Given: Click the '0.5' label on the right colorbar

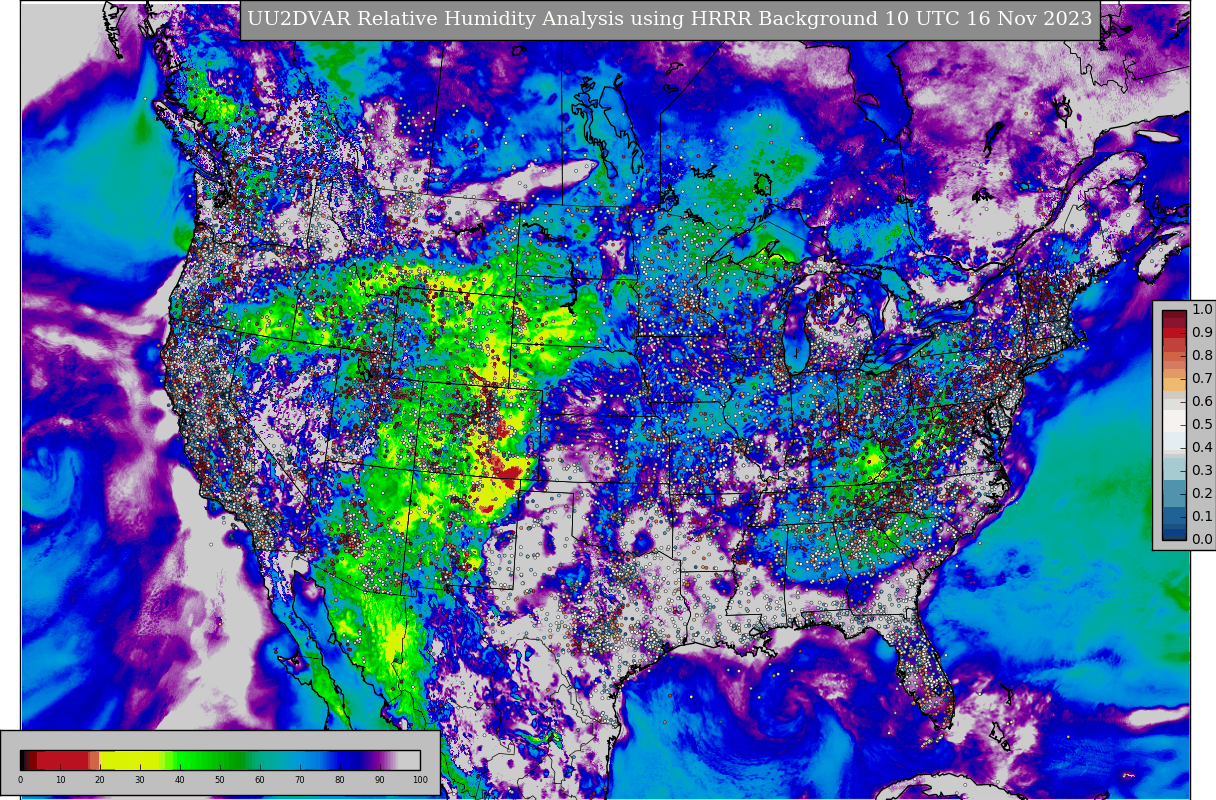Looking at the screenshot, I should [x=1202, y=425].
